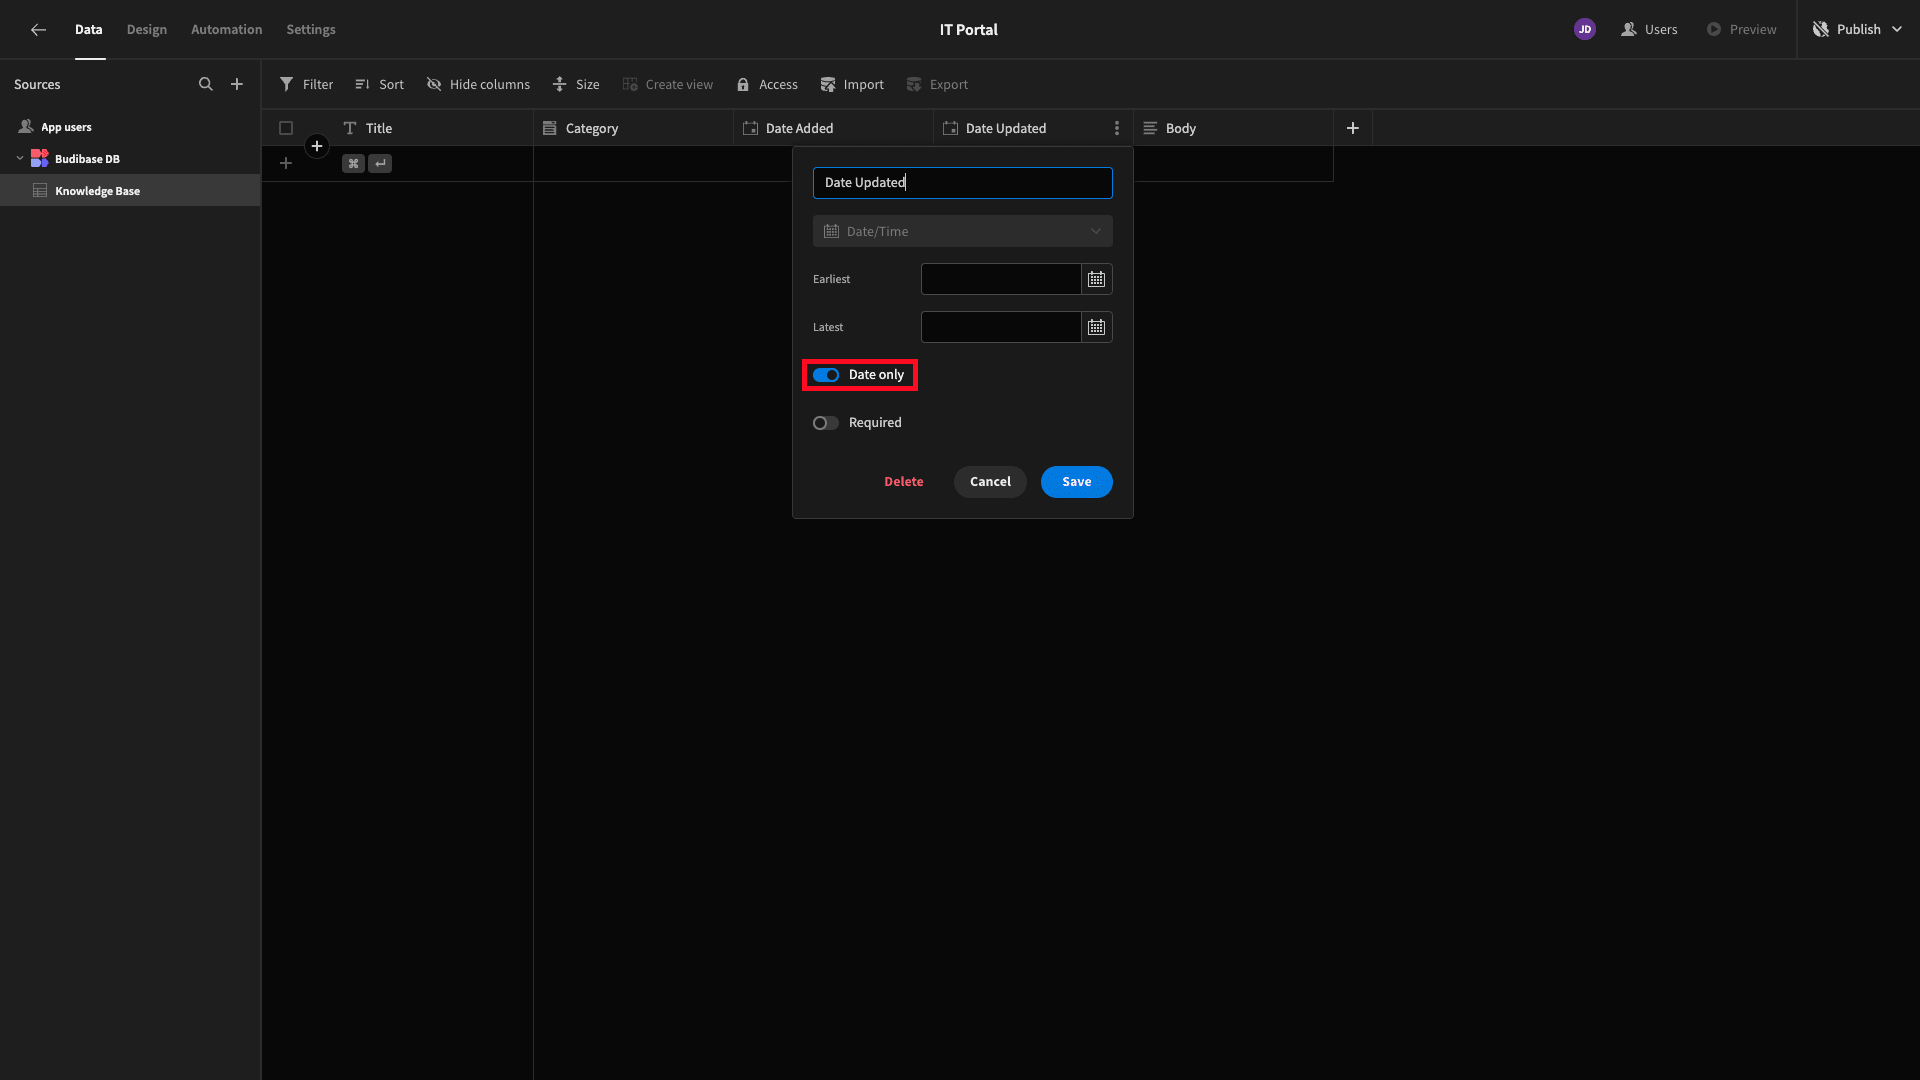Open the Date Updated column options menu
Image resolution: width=1920 pixels, height=1080 pixels.
1117,128
